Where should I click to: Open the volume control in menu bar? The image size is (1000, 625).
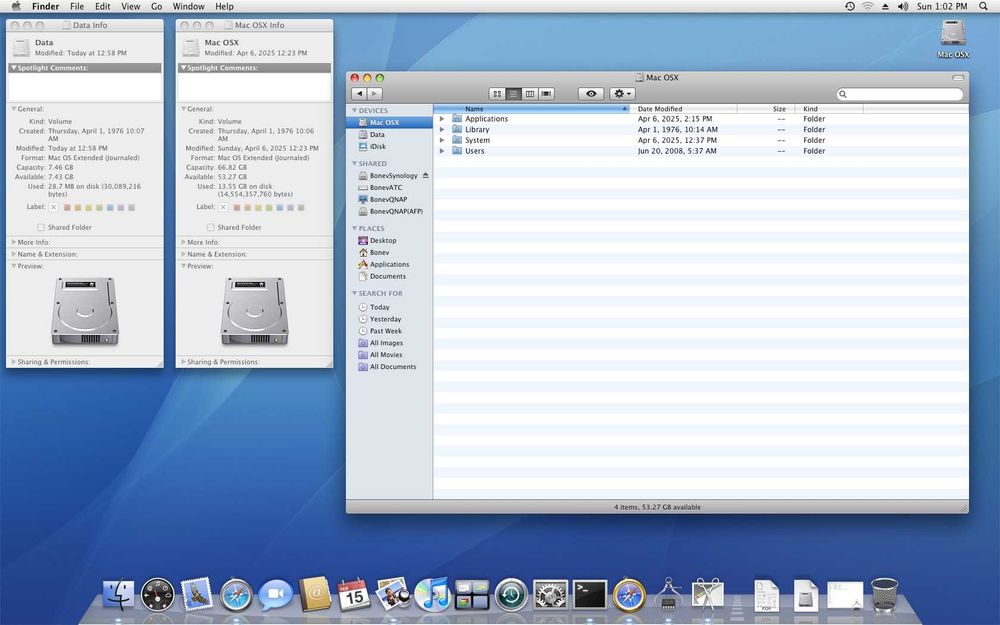(x=903, y=6)
